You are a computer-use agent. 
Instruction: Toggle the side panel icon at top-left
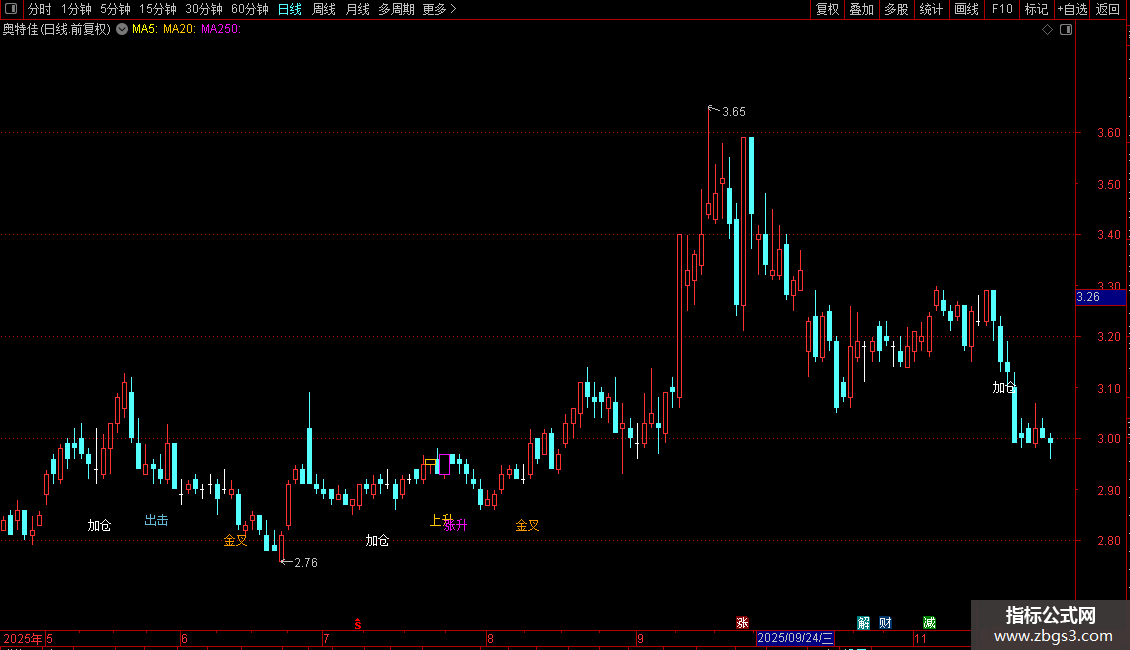click(11, 9)
